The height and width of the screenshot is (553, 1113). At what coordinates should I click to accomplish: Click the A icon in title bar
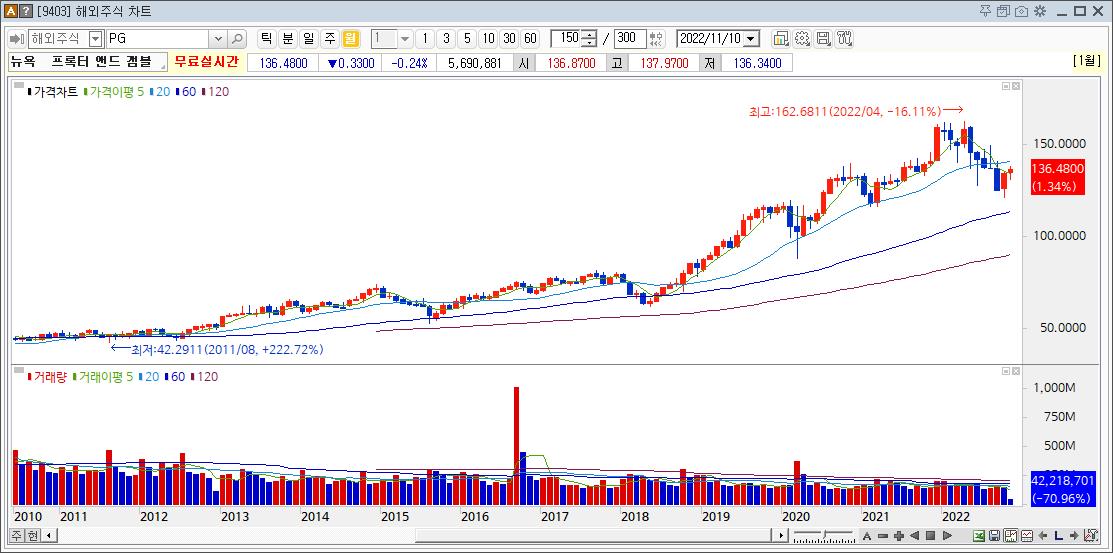(10, 11)
